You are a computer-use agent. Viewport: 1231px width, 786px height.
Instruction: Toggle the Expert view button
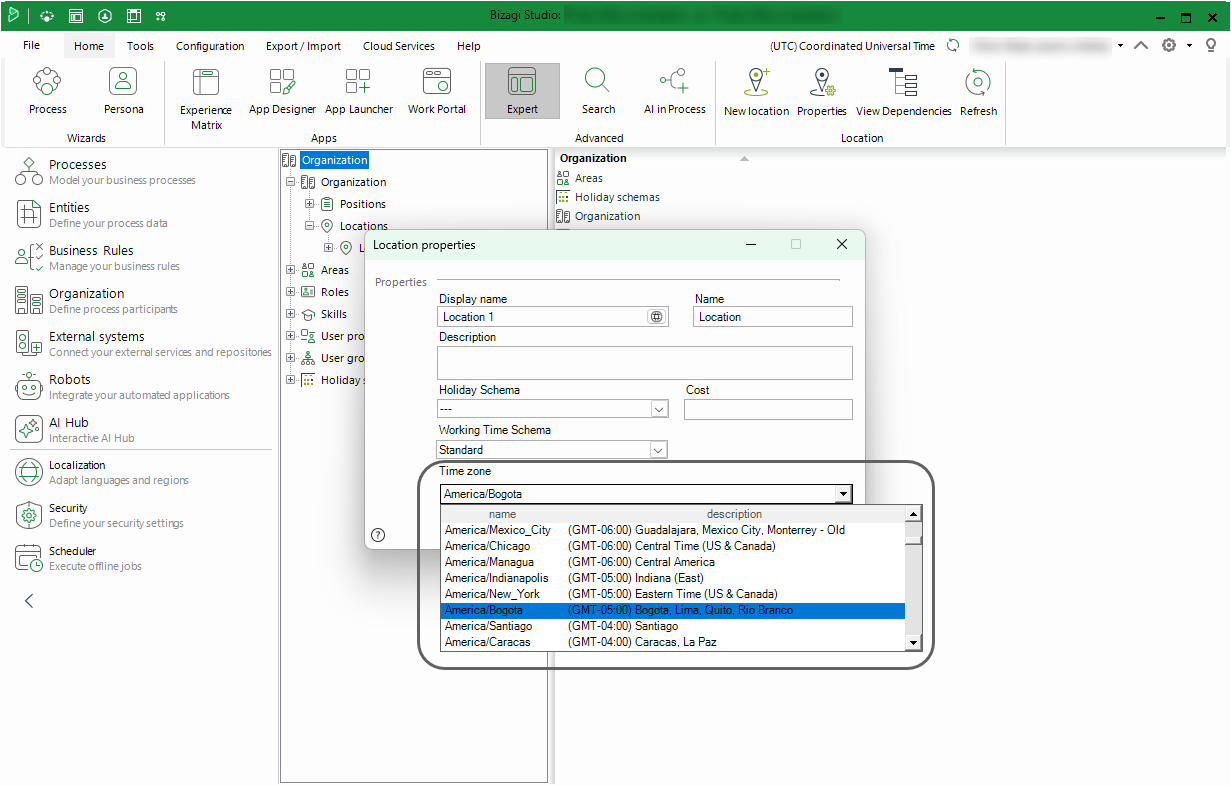click(x=522, y=91)
